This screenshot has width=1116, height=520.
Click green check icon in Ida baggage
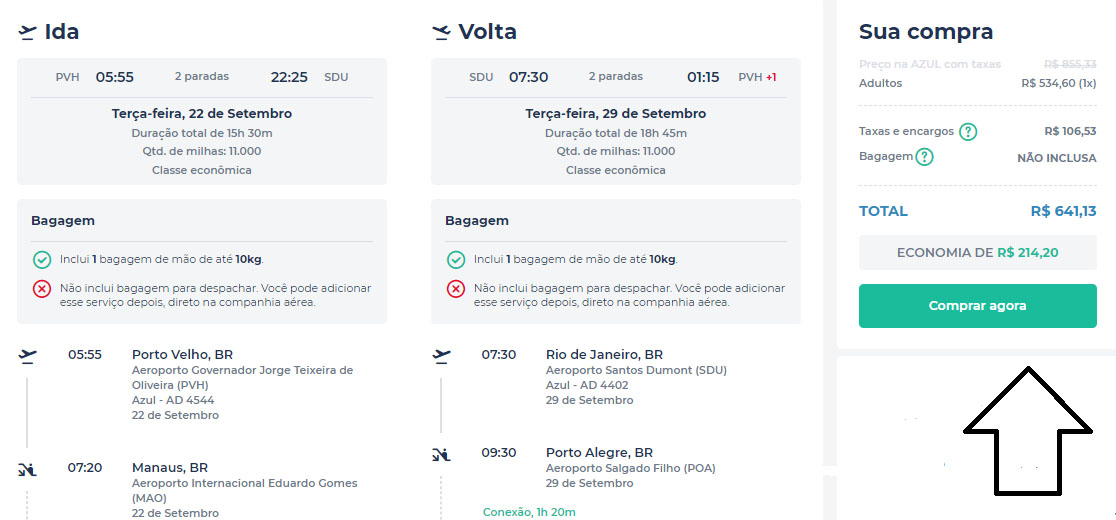[42, 260]
